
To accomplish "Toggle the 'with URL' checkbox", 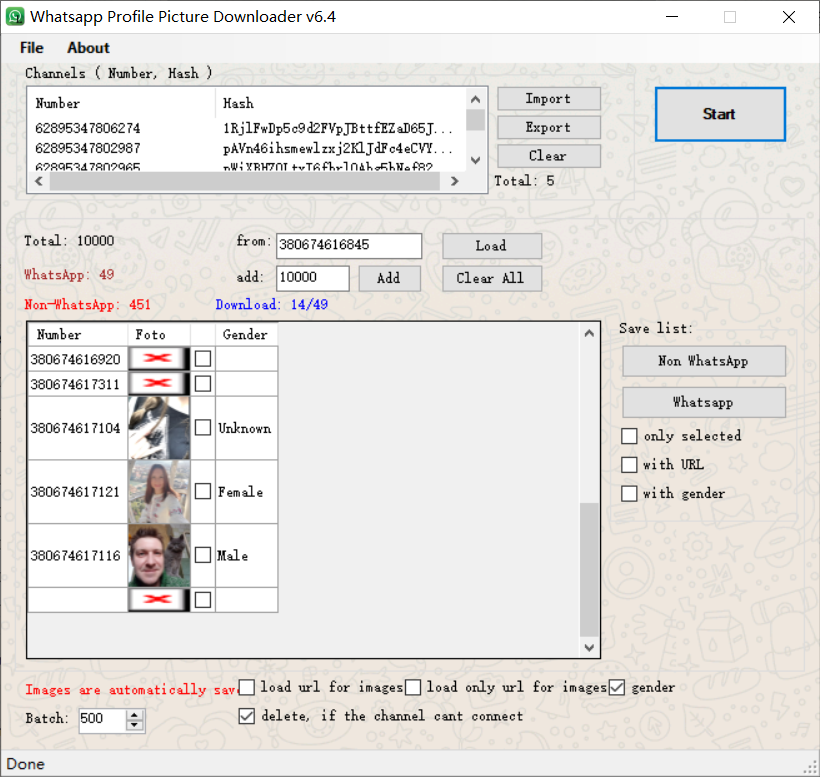I will click(629, 464).
